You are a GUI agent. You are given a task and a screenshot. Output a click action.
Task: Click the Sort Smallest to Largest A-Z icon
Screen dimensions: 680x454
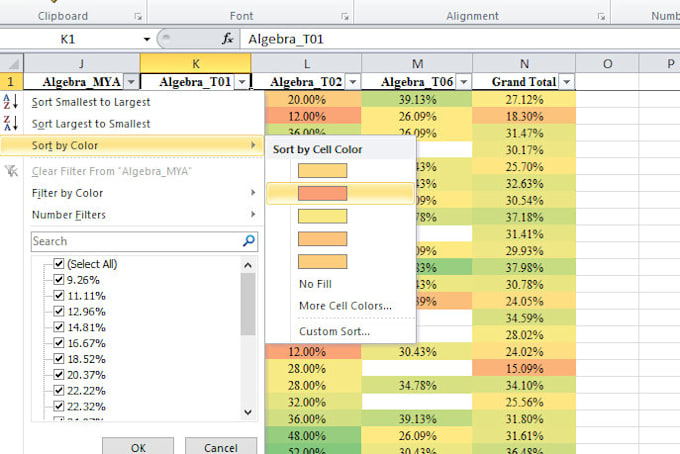10,101
